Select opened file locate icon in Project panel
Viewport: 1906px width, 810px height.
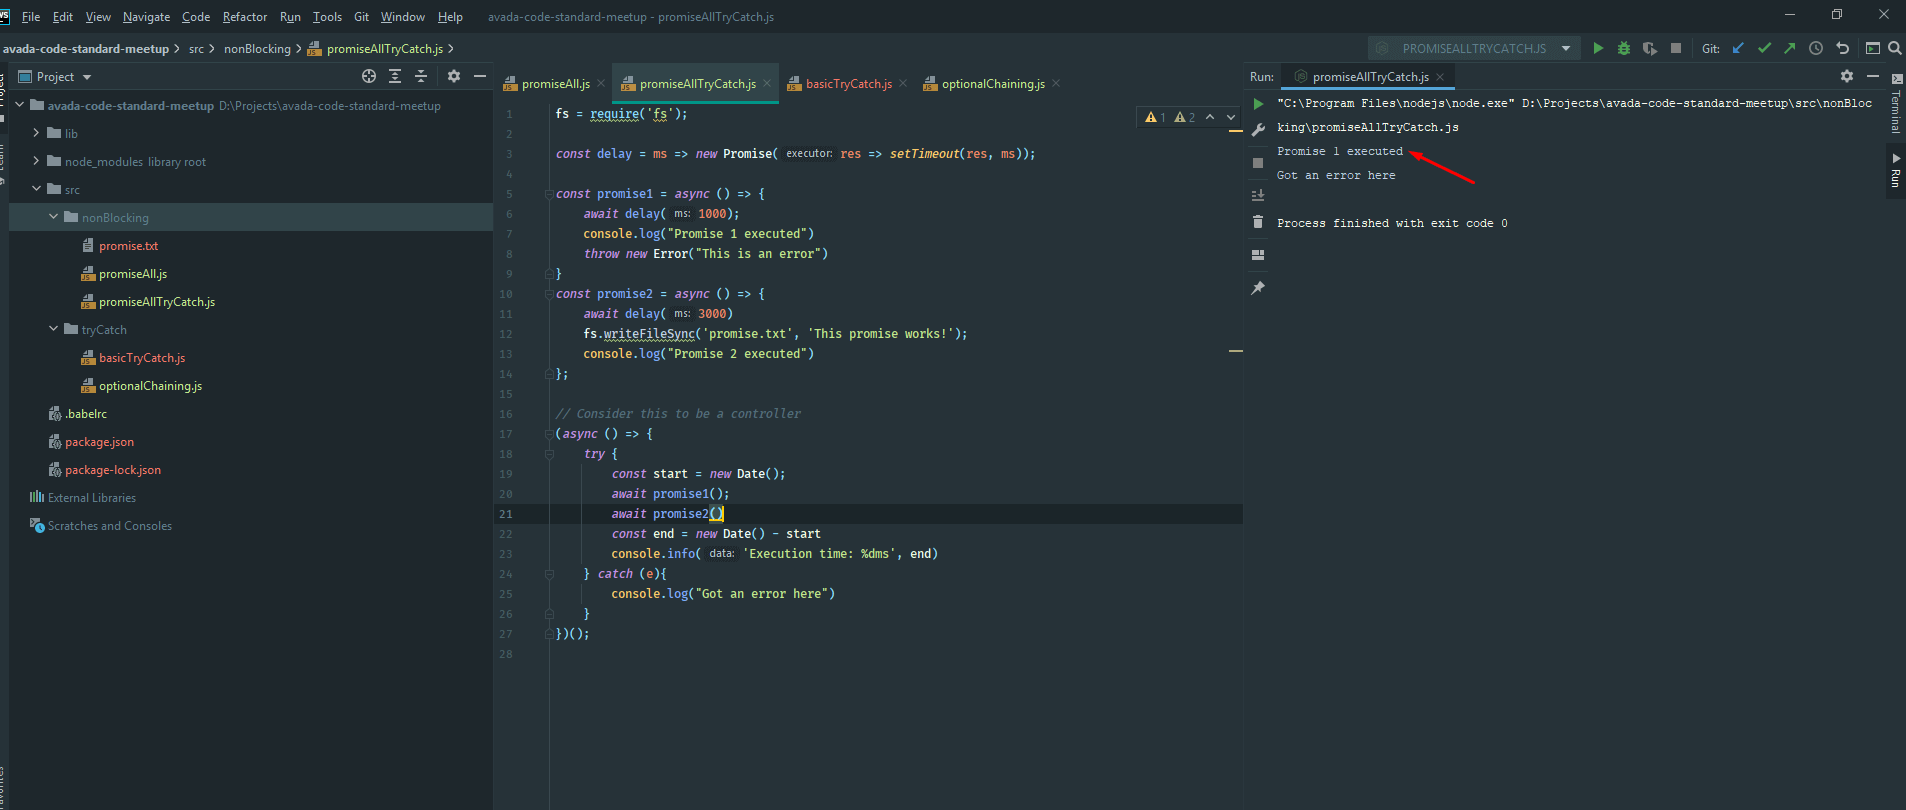[369, 76]
